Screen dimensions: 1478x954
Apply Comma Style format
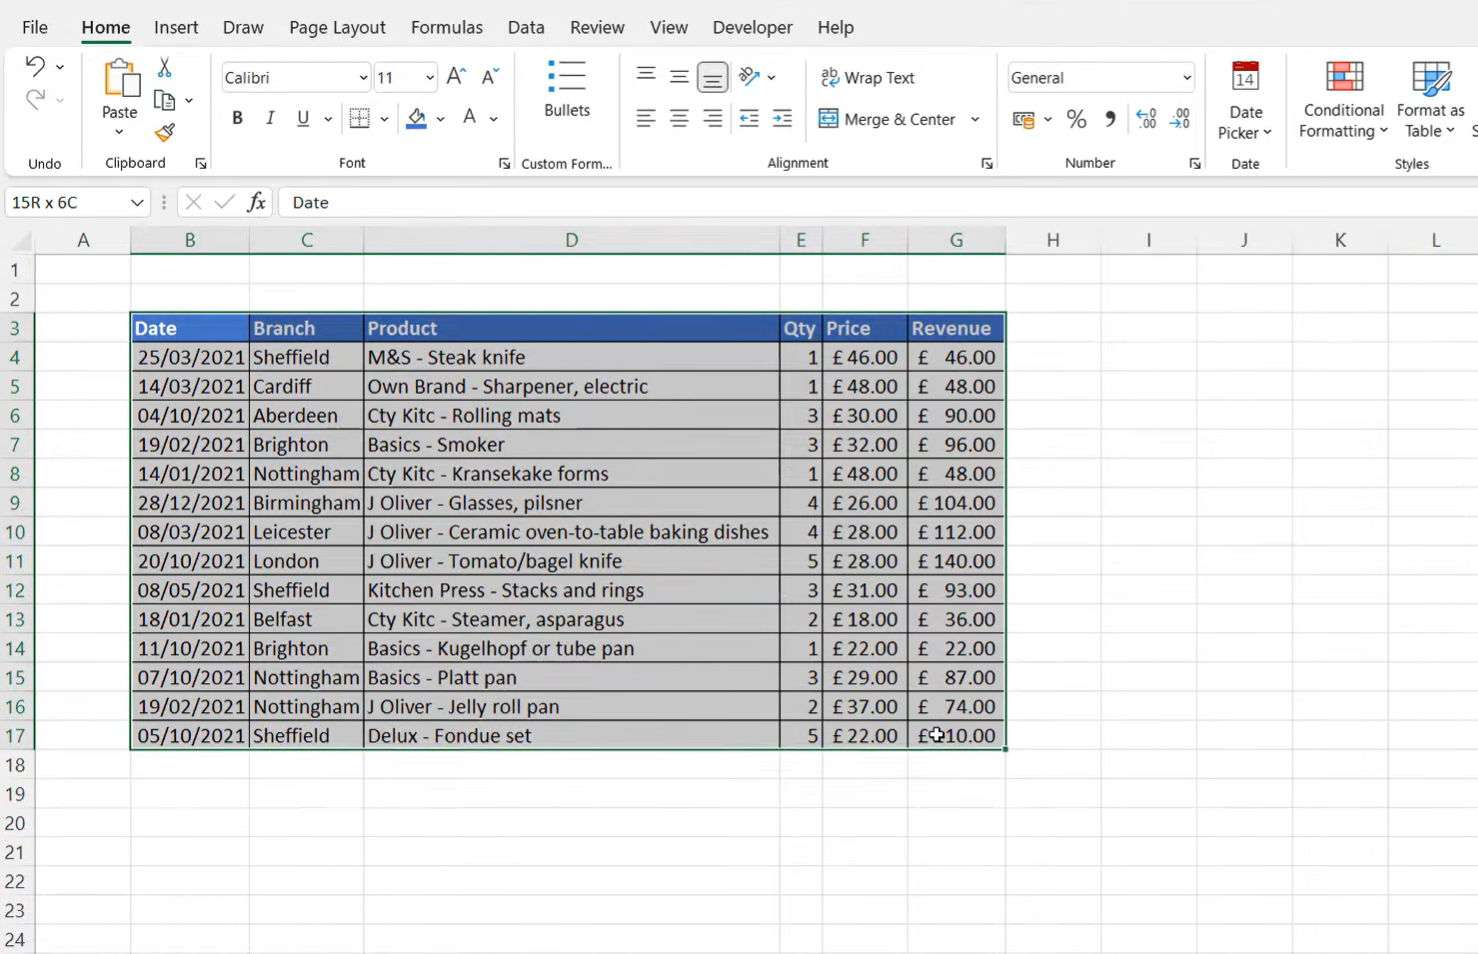tap(1110, 119)
